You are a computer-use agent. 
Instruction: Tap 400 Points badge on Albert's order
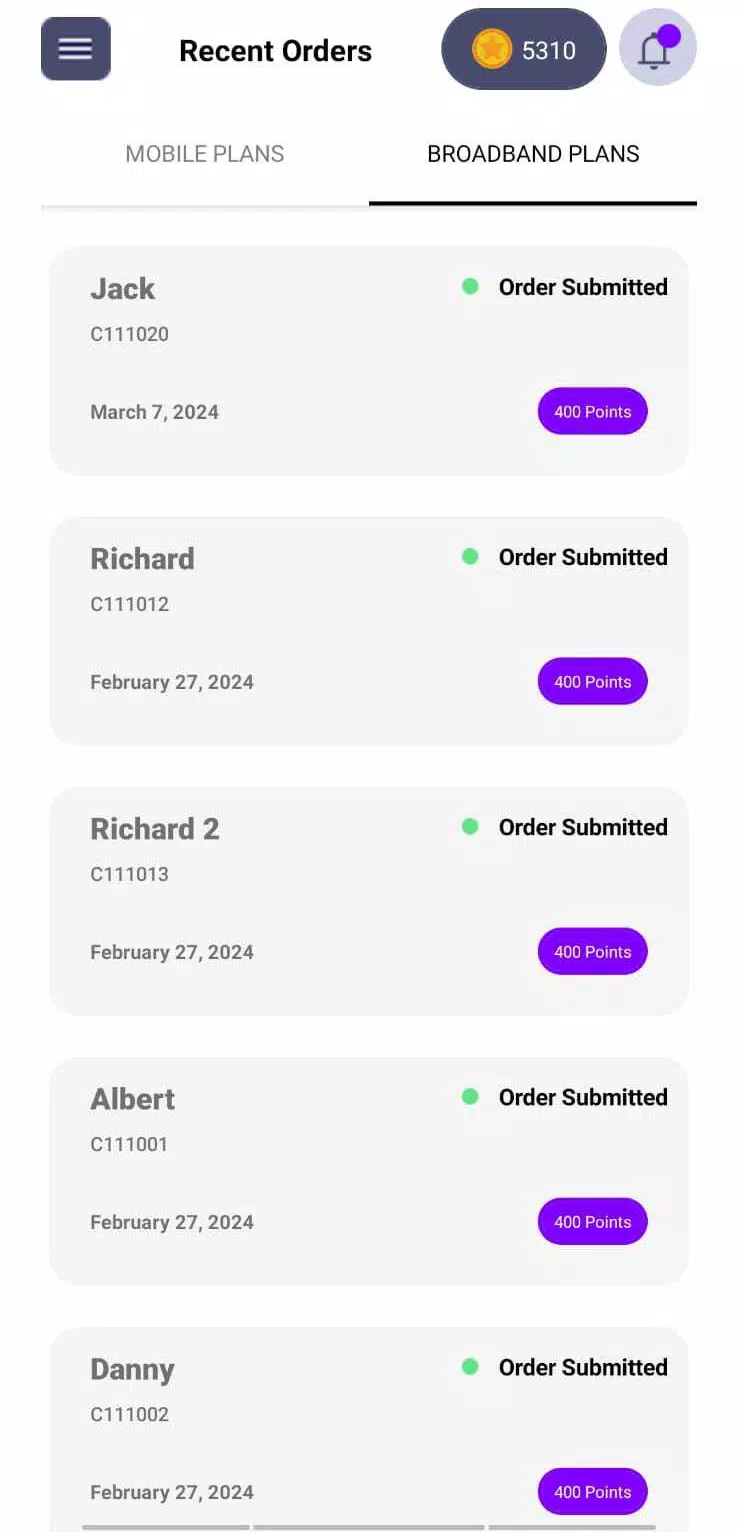[592, 1222]
